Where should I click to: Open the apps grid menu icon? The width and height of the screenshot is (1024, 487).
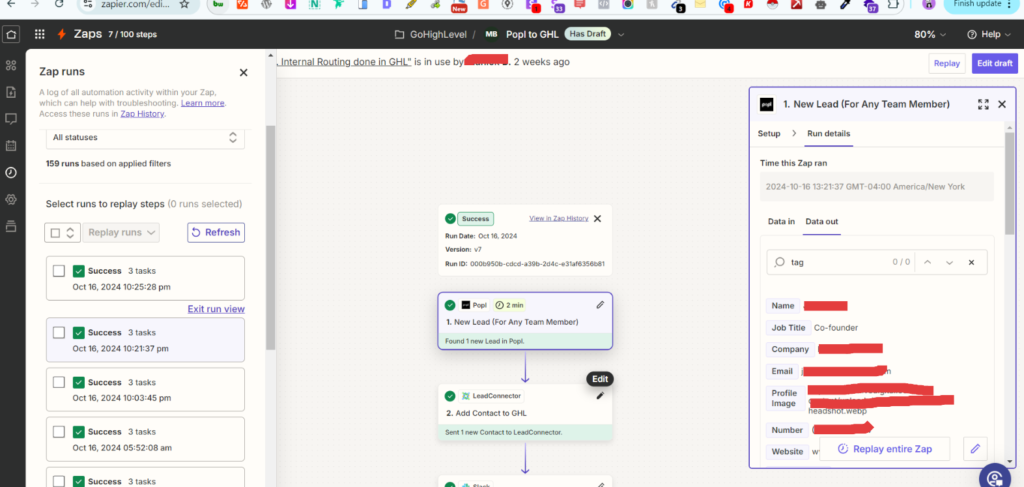point(40,35)
